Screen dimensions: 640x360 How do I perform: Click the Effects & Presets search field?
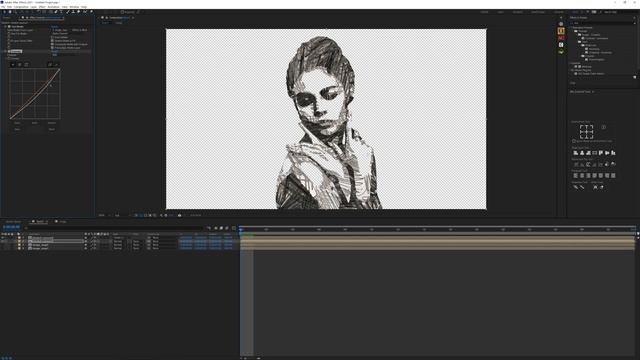point(602,23)
